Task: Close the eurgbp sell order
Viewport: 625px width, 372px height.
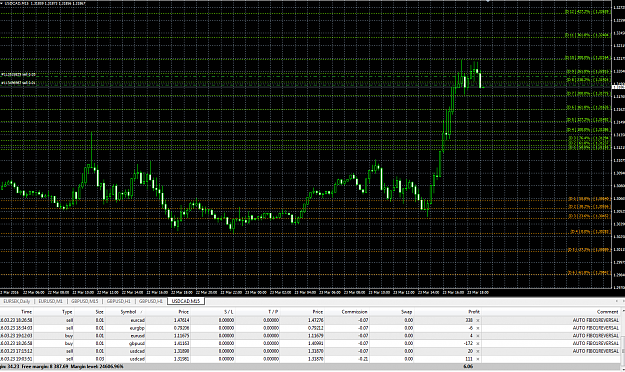Action: pos(478,328)
